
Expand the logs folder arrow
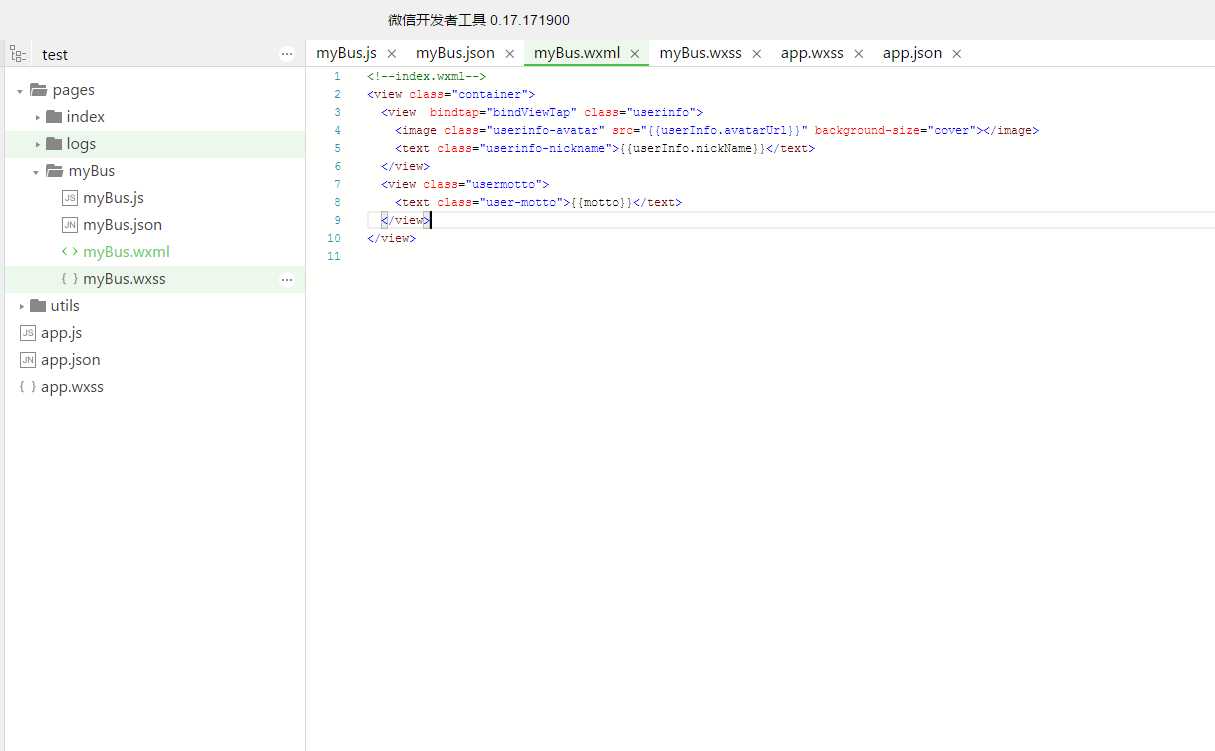pos(38,144)
